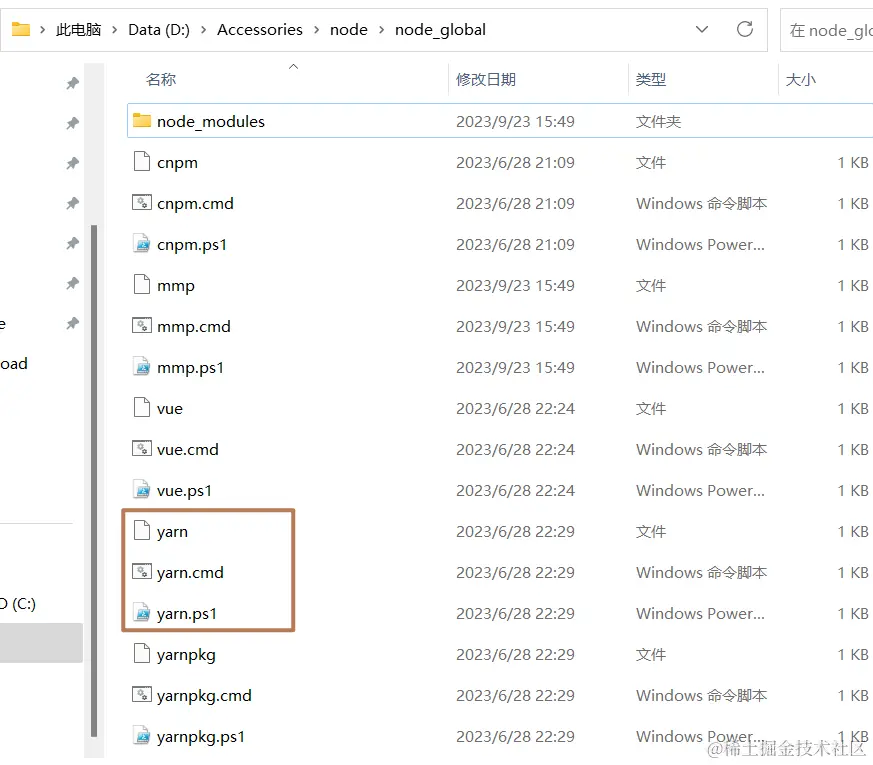Click the yarnpkg.ps1 PowerShell icon

[143, 736]
